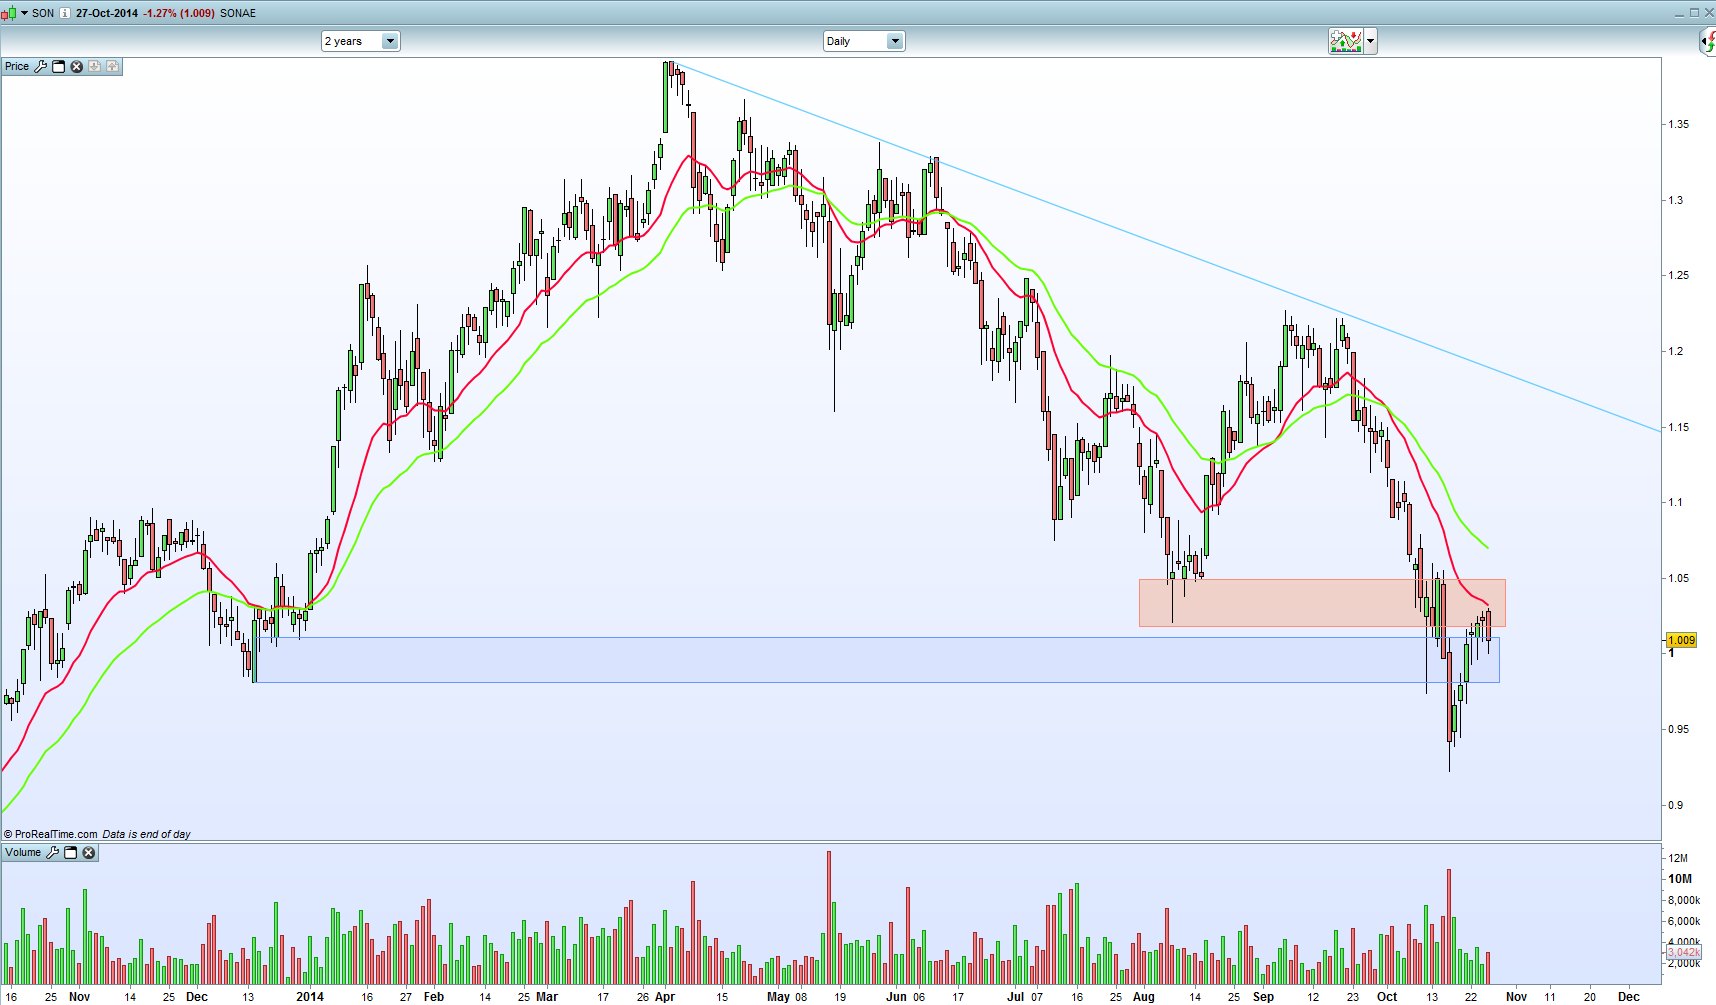Open the SON instrument info icon

[x=65, y=13]
